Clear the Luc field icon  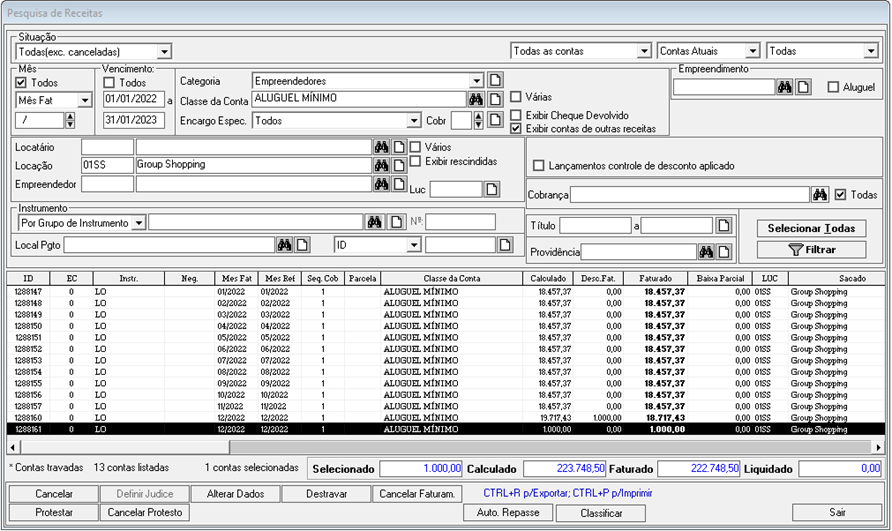tap(492, 189)
